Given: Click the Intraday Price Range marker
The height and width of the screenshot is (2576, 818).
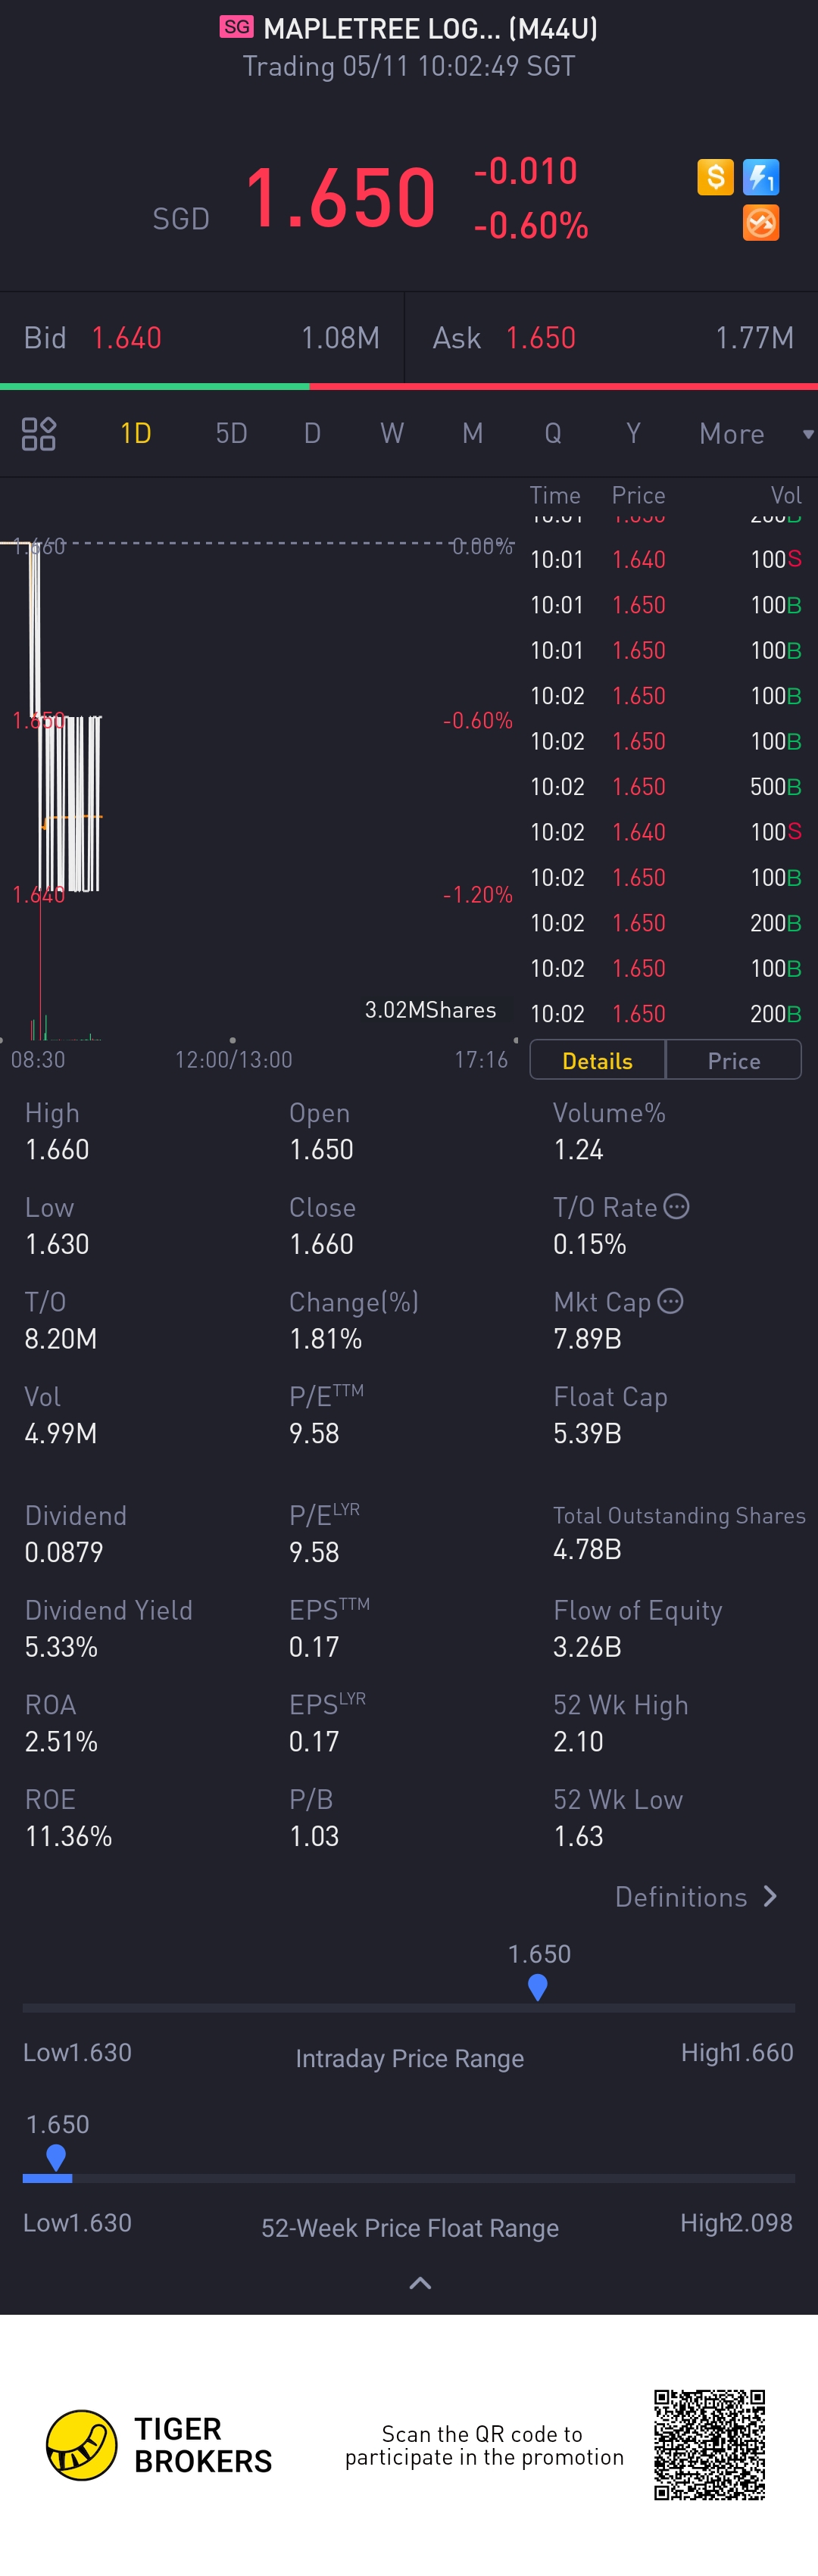Looking at the screenshot, I should tap(538, 1986).
